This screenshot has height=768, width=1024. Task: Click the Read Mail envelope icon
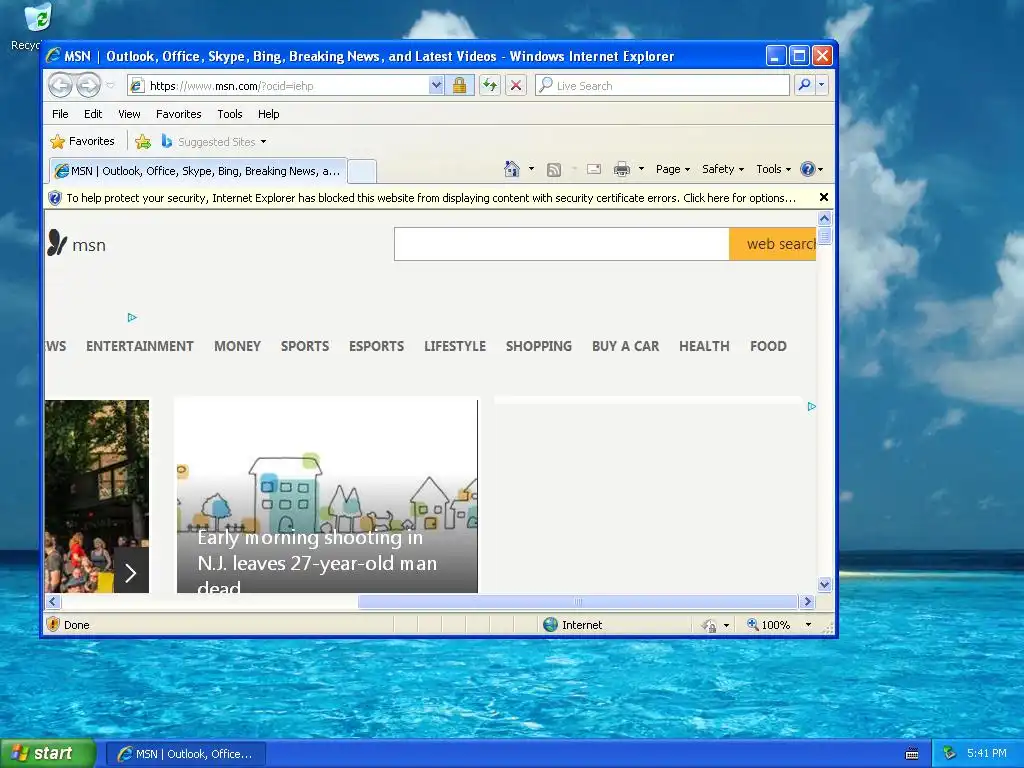pos(594,169)
